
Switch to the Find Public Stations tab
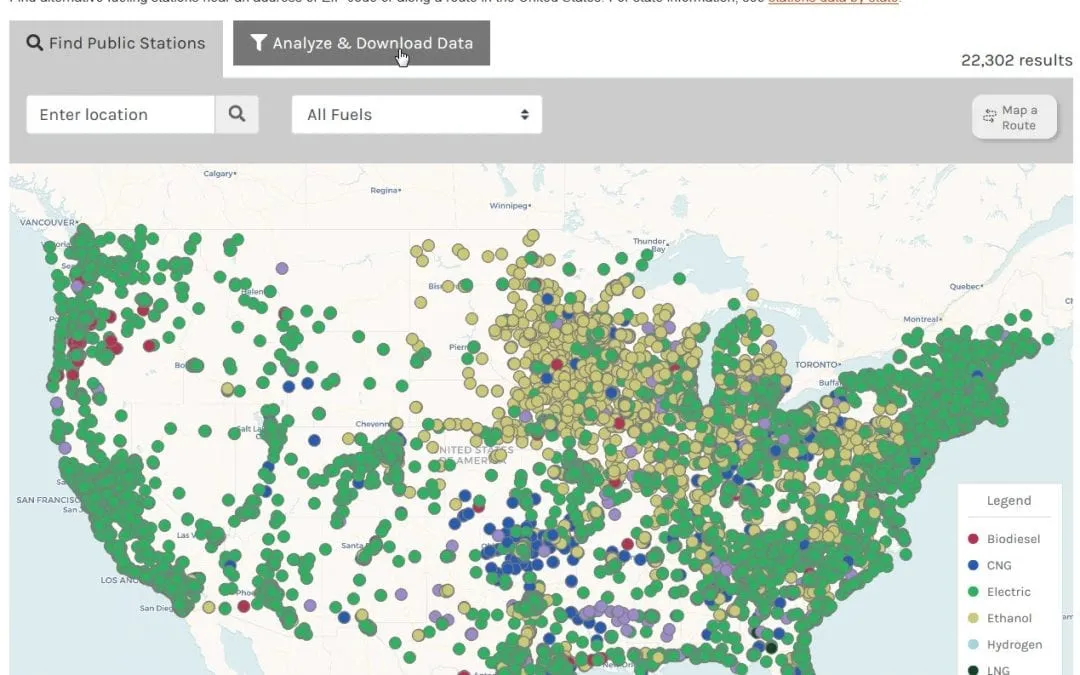point(117,43)
